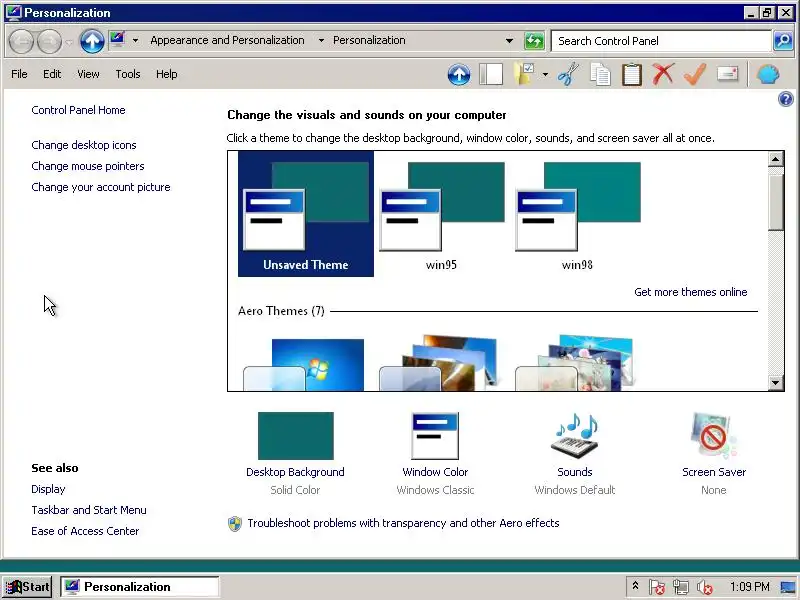
Task: Open the Appearance and Personalization breadcrumb
Action: click(x=227, y=40)
